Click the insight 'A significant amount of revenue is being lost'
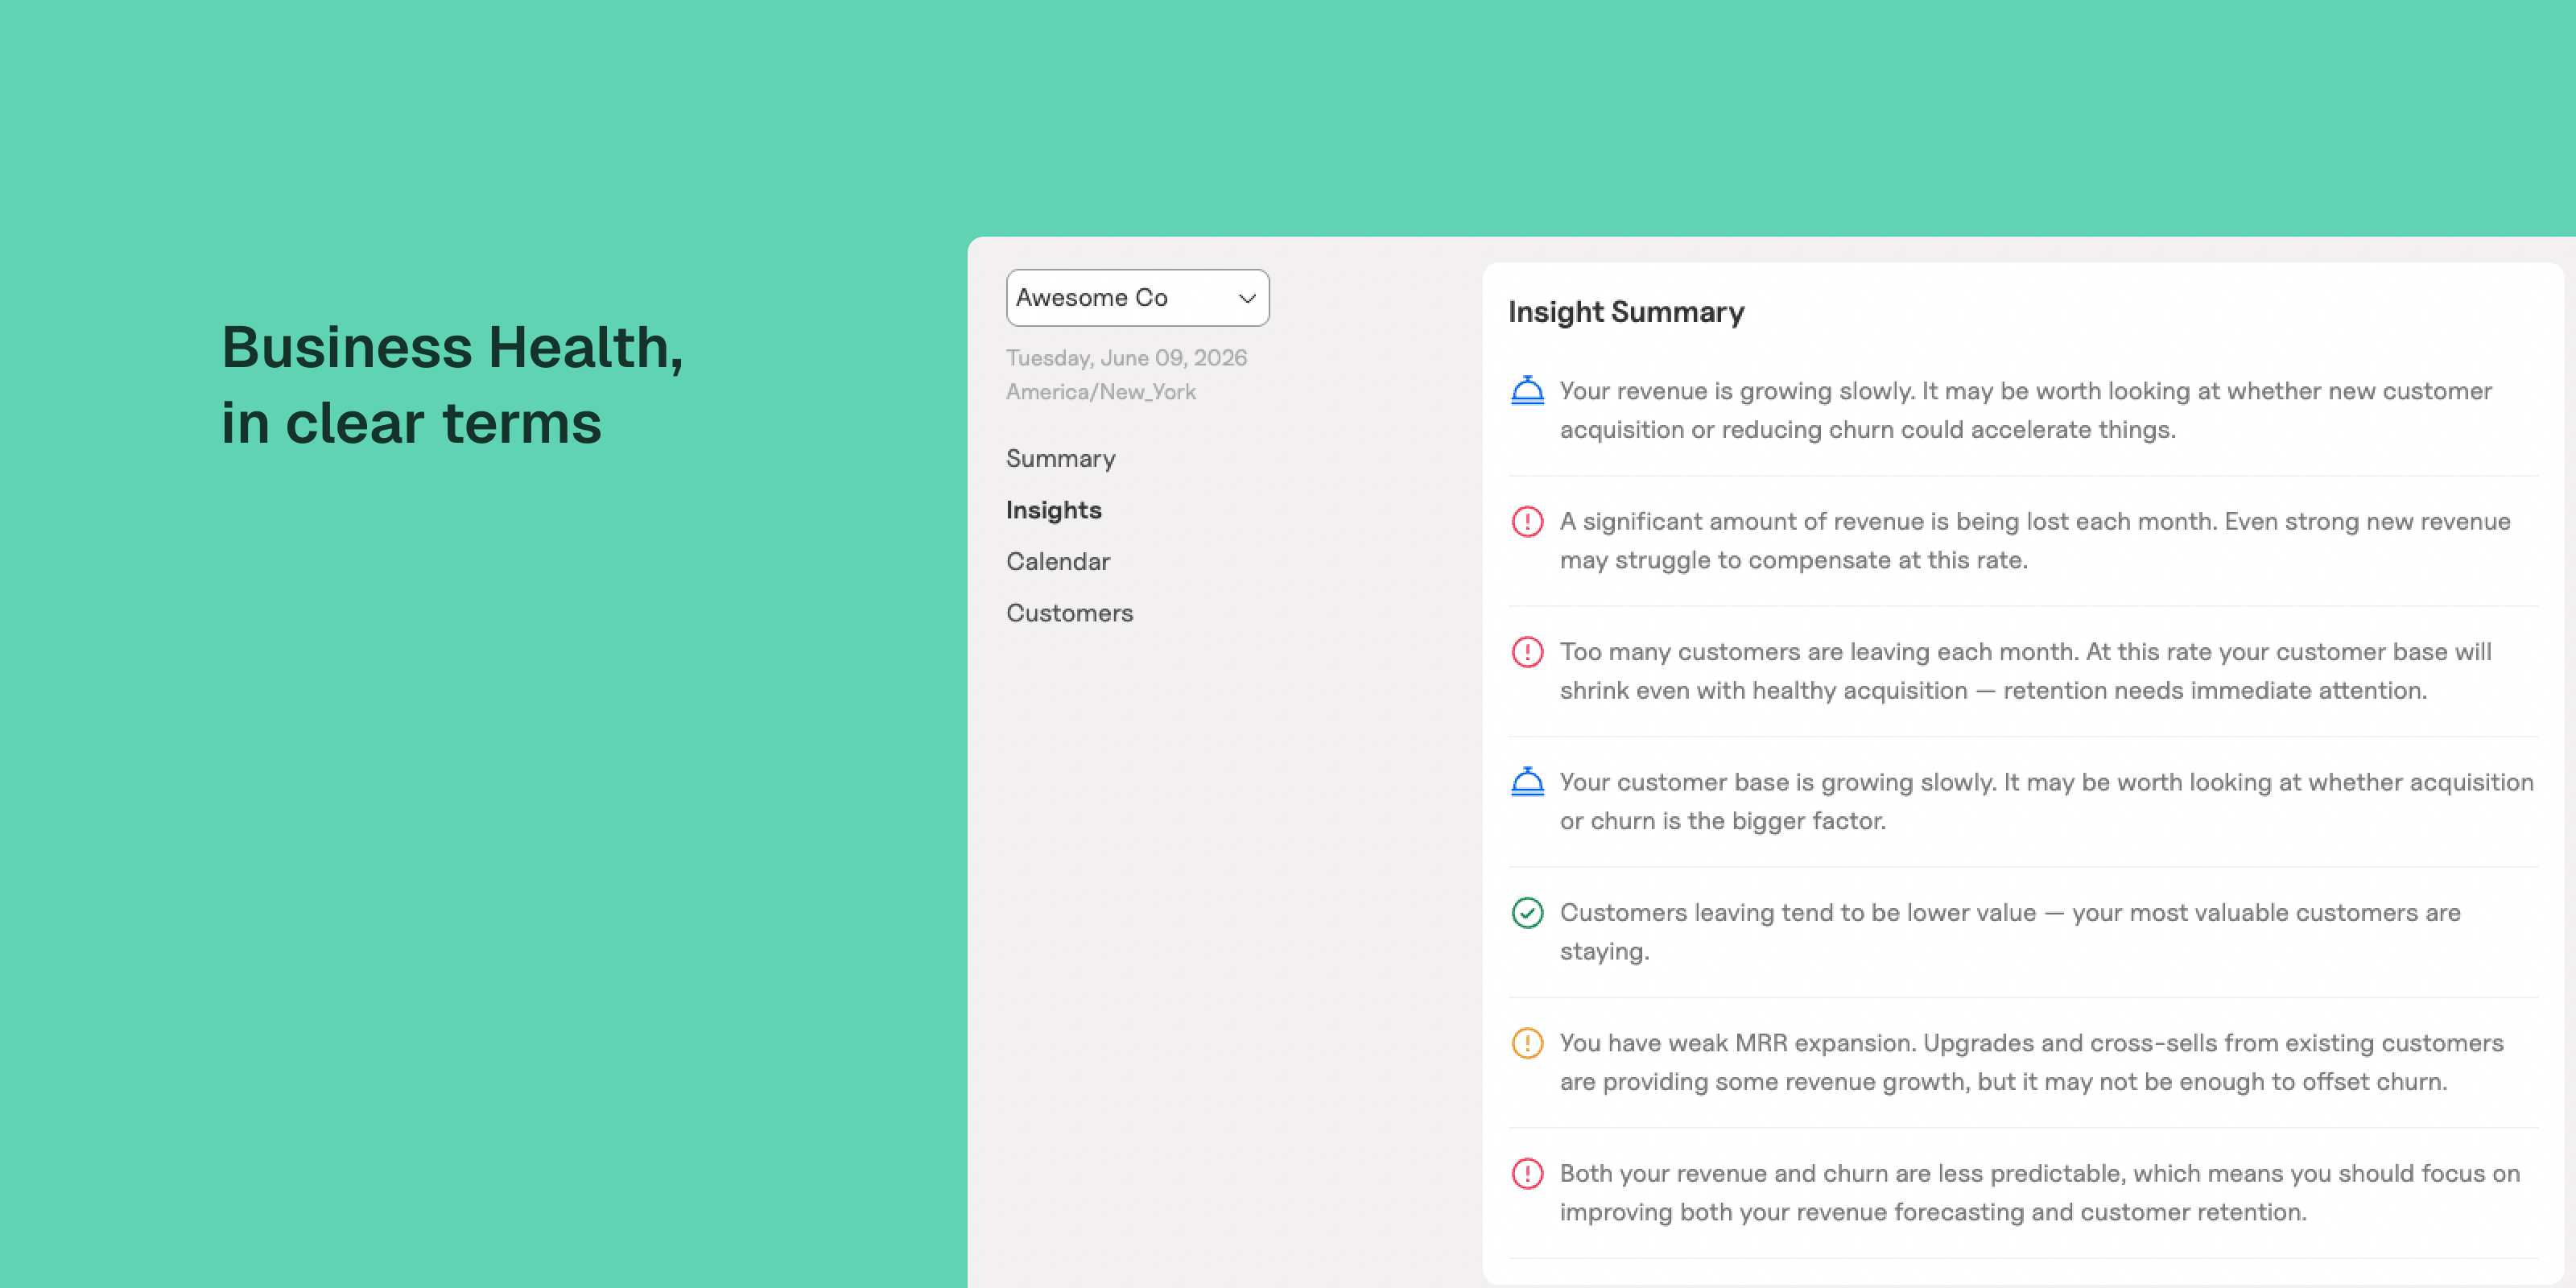 2035,540
